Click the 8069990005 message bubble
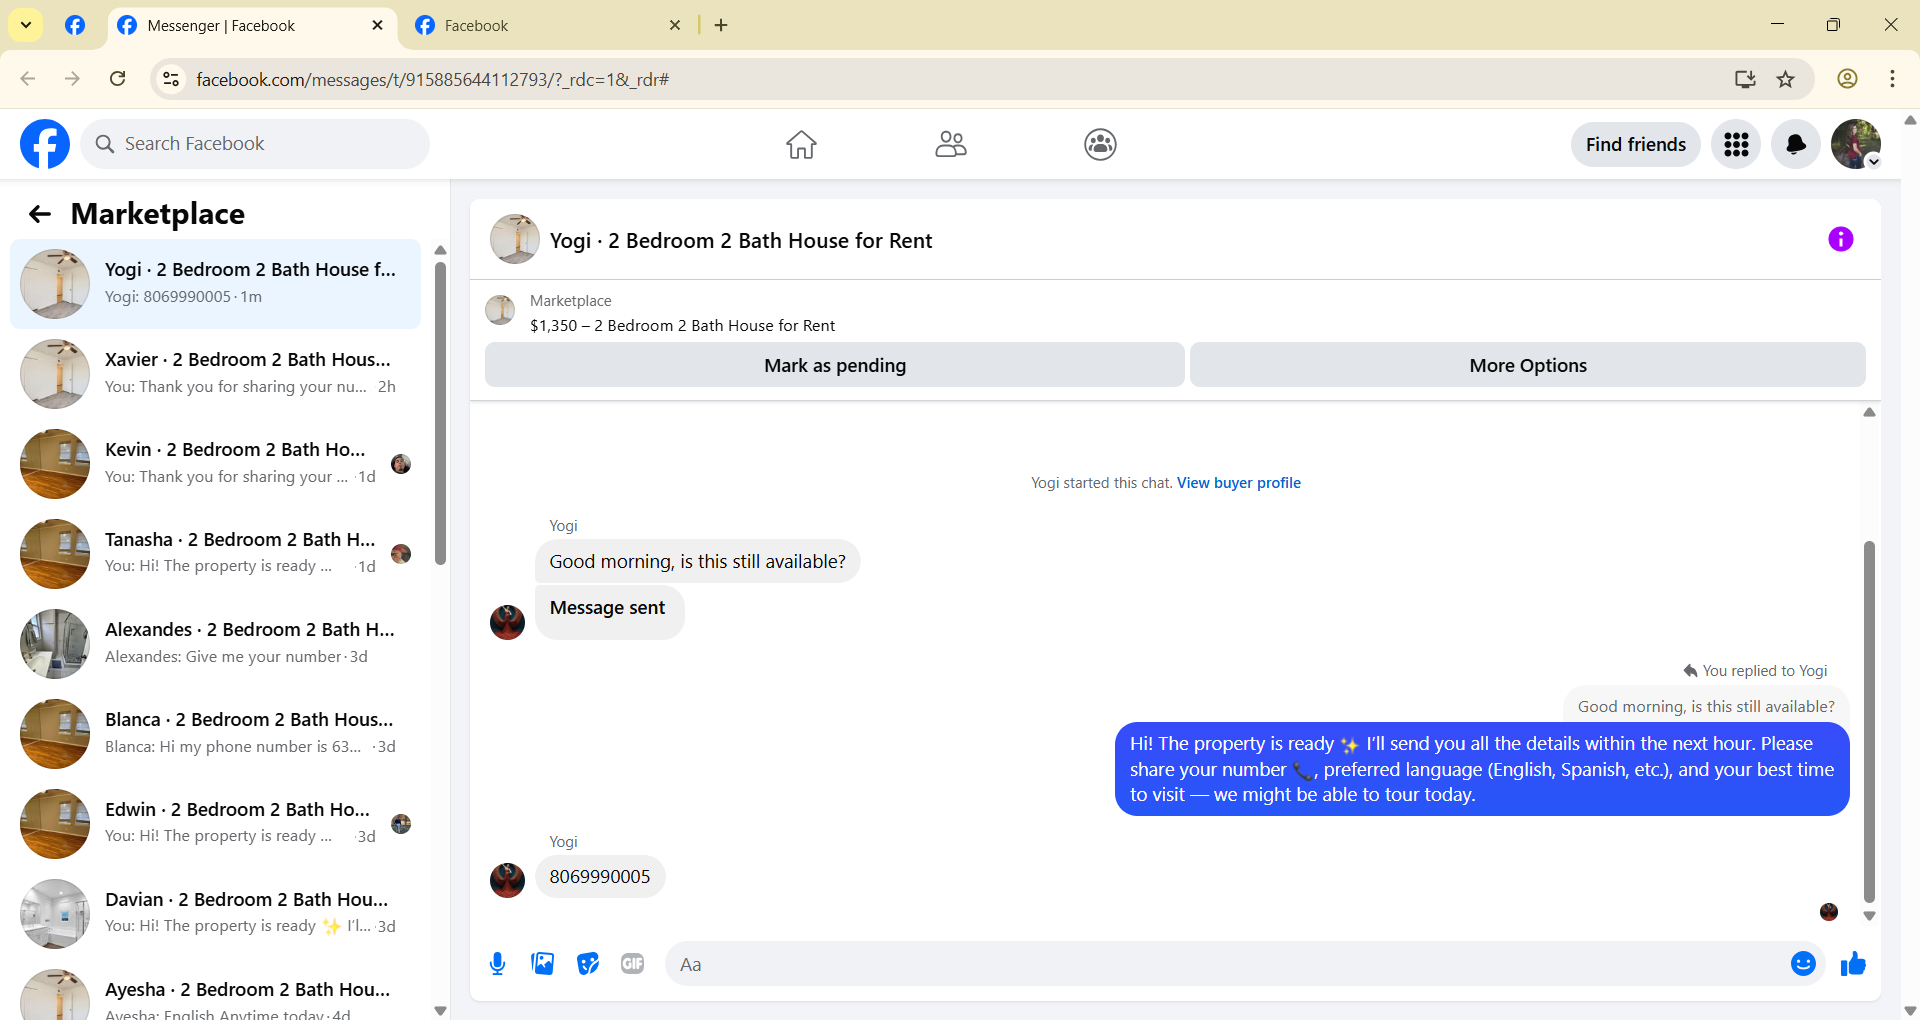Screen dimensions: 1920x1020 pos(600,877)
